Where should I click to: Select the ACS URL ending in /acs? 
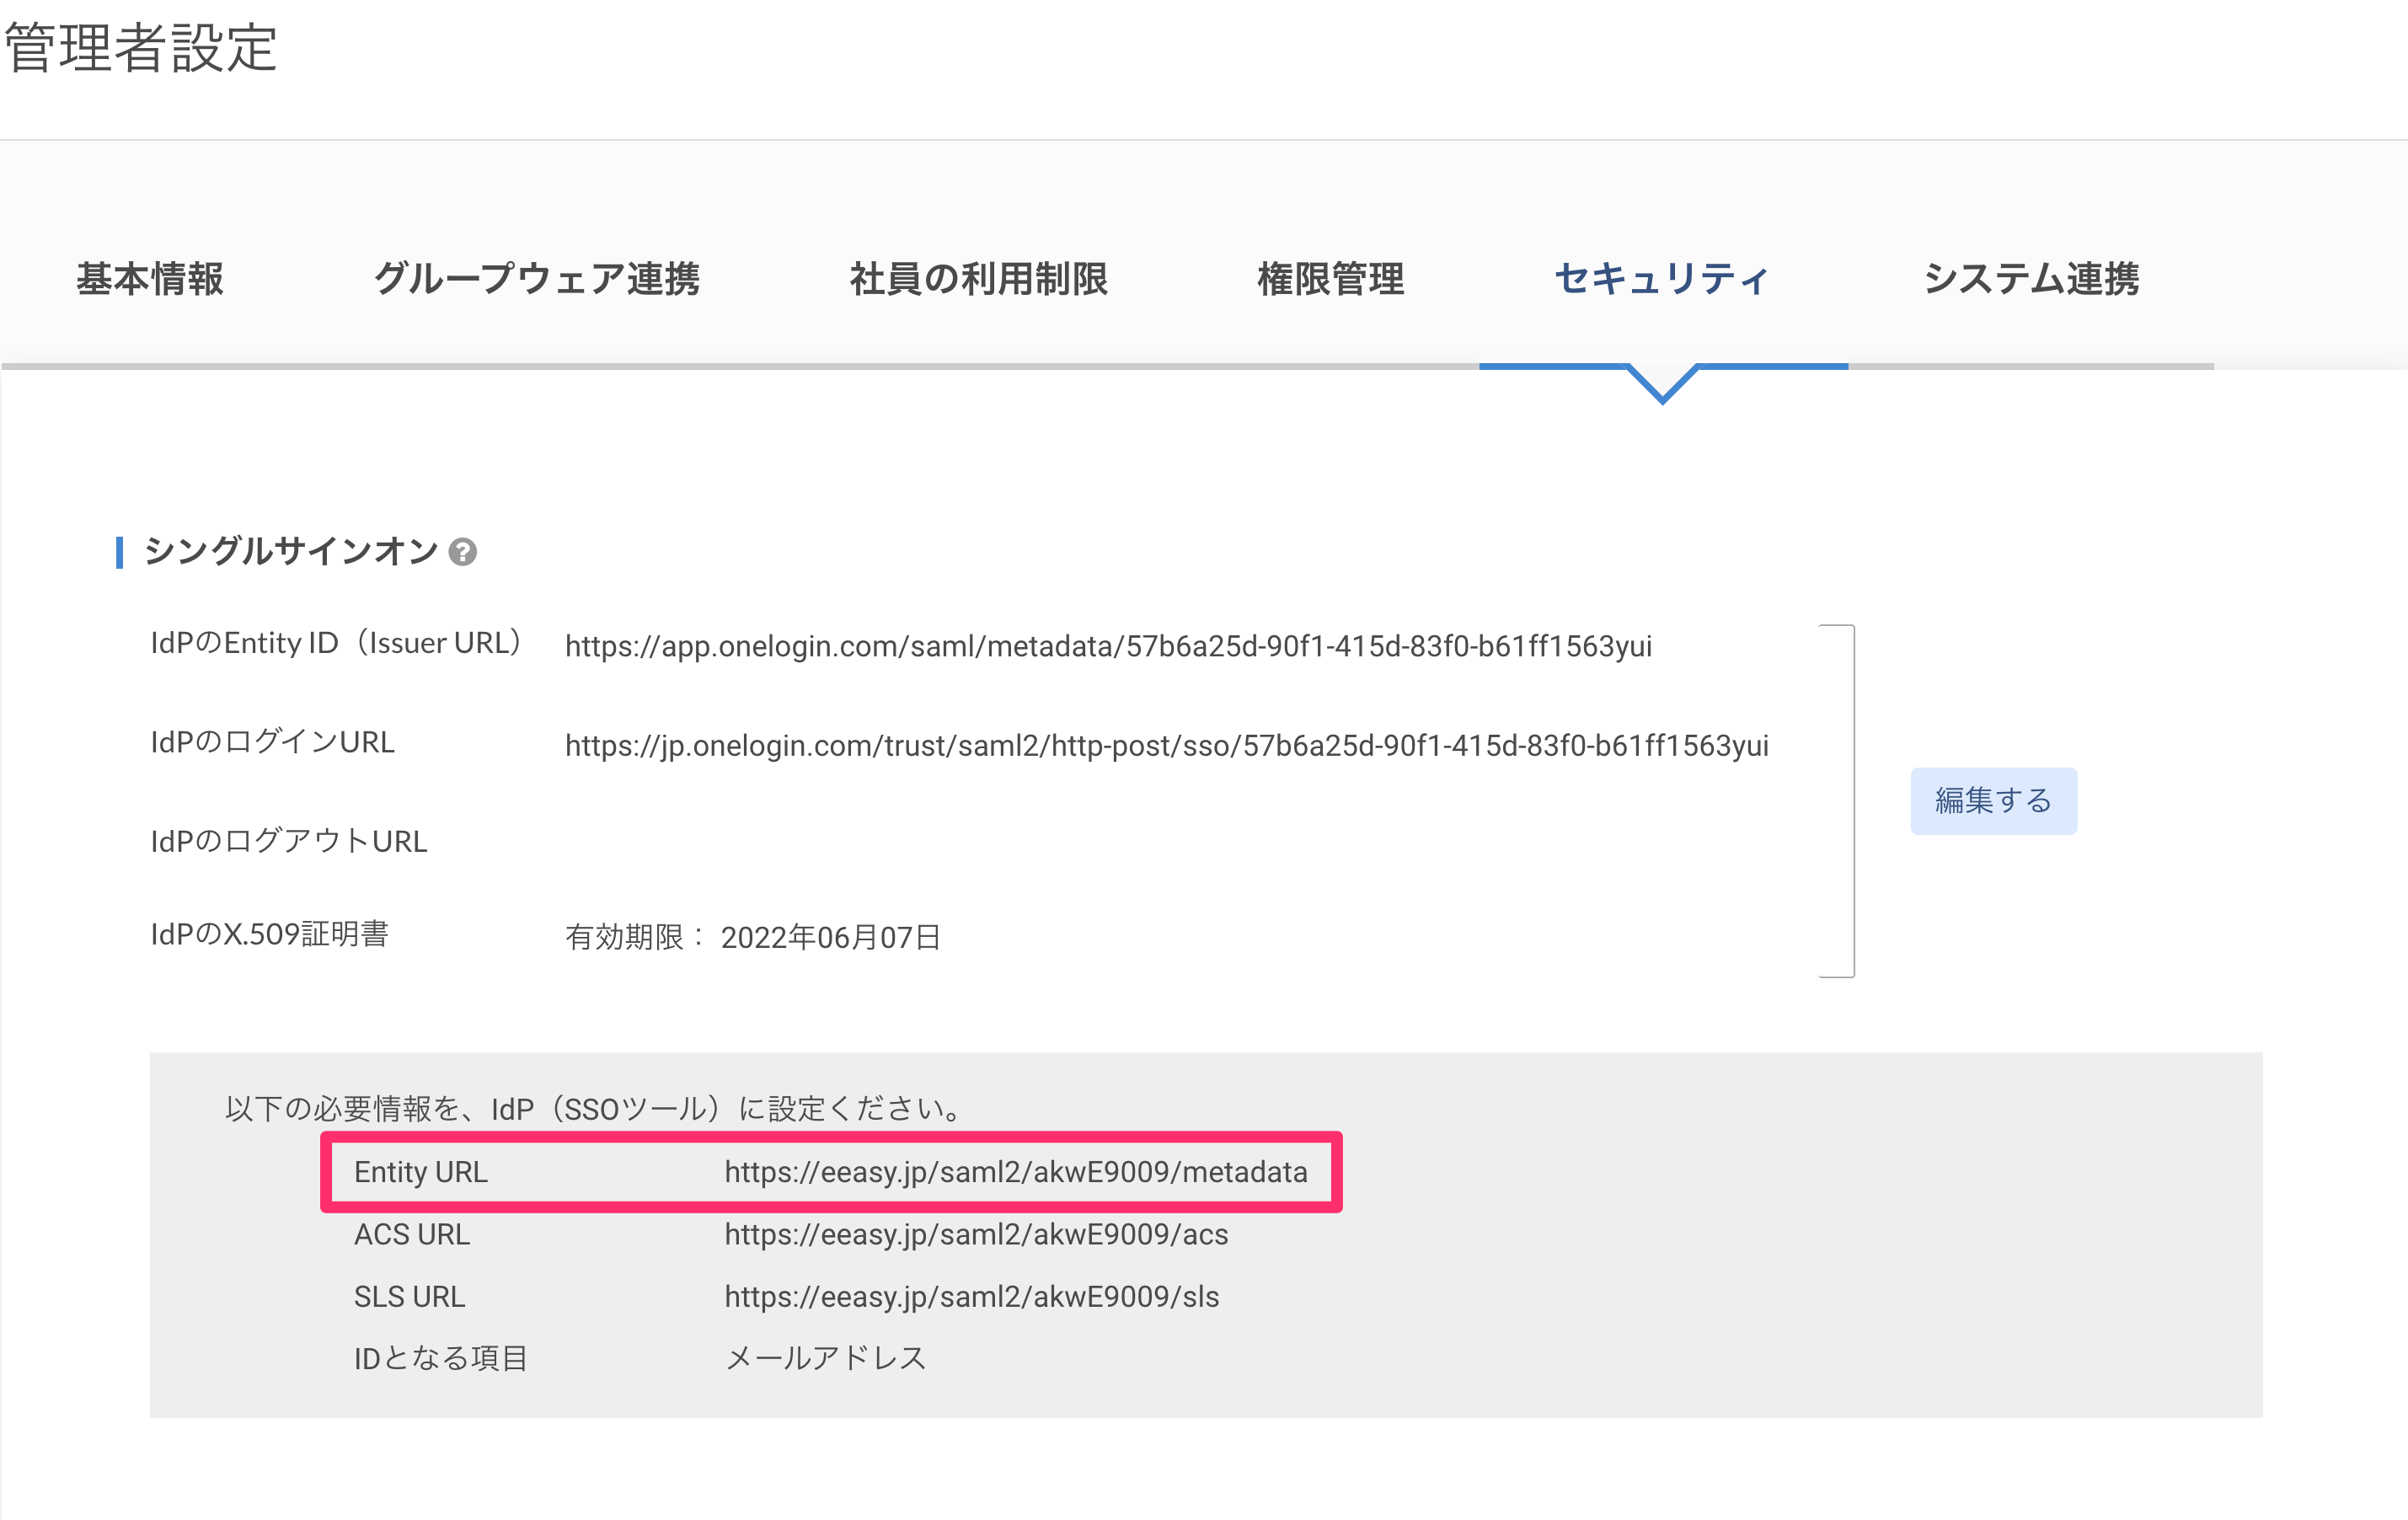[x=976, y=1234]
